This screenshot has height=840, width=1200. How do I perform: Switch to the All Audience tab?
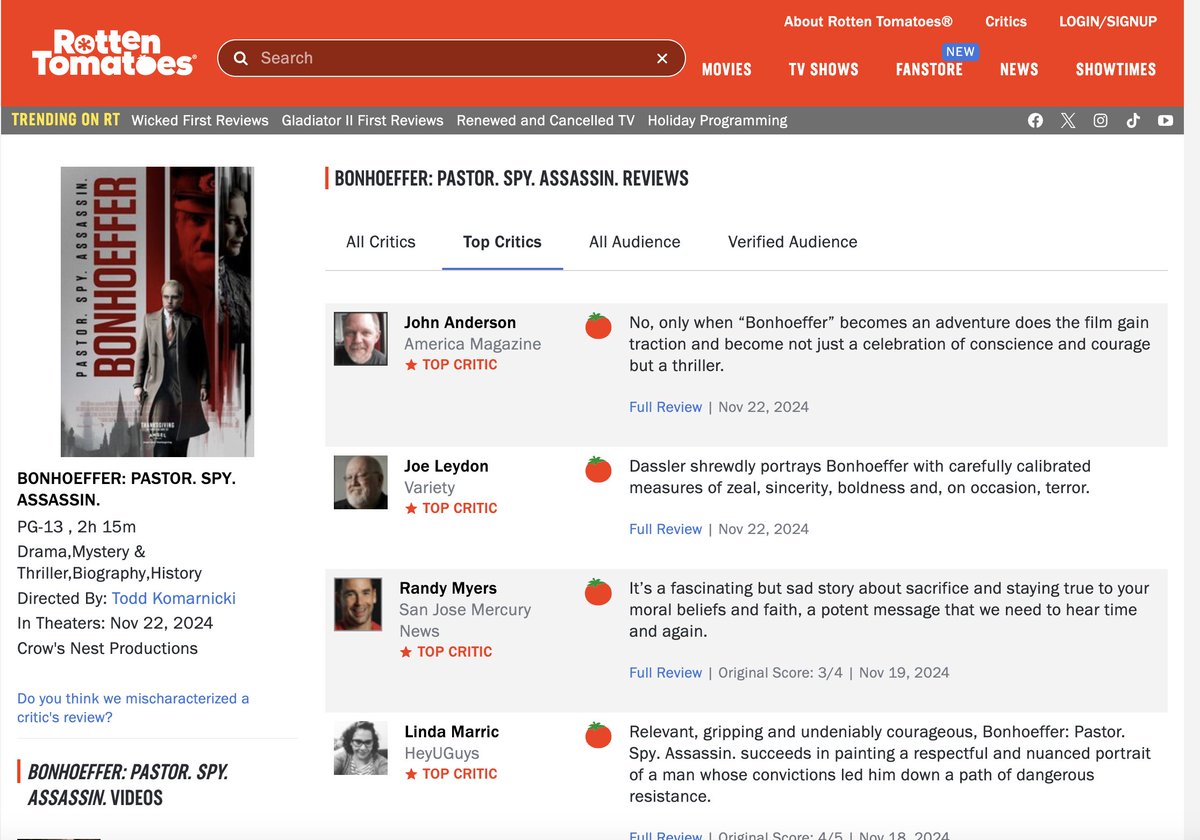pyautogui.click(x=635, y=242)
